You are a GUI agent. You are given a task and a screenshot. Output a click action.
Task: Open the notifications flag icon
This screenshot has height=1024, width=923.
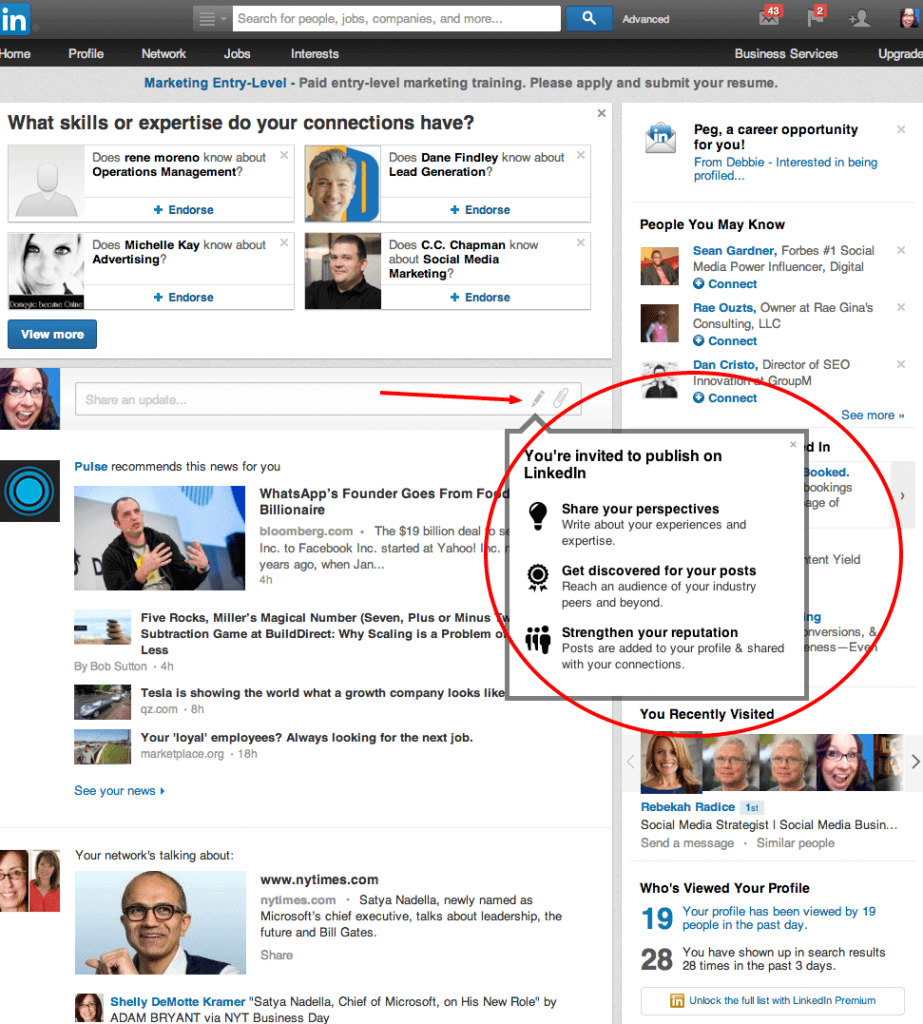816,17
